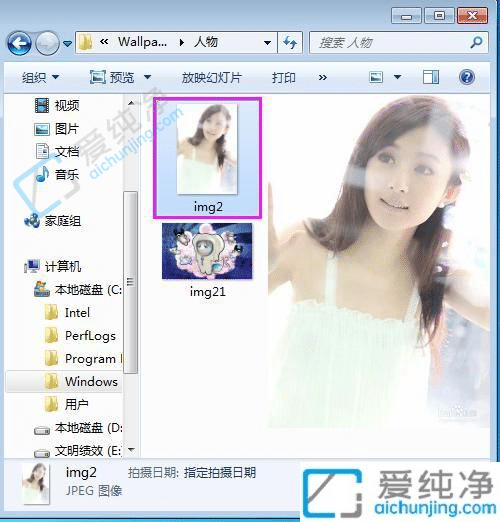
Task: Open 文明绩效 (E:) drive
Action: (78, 451)
